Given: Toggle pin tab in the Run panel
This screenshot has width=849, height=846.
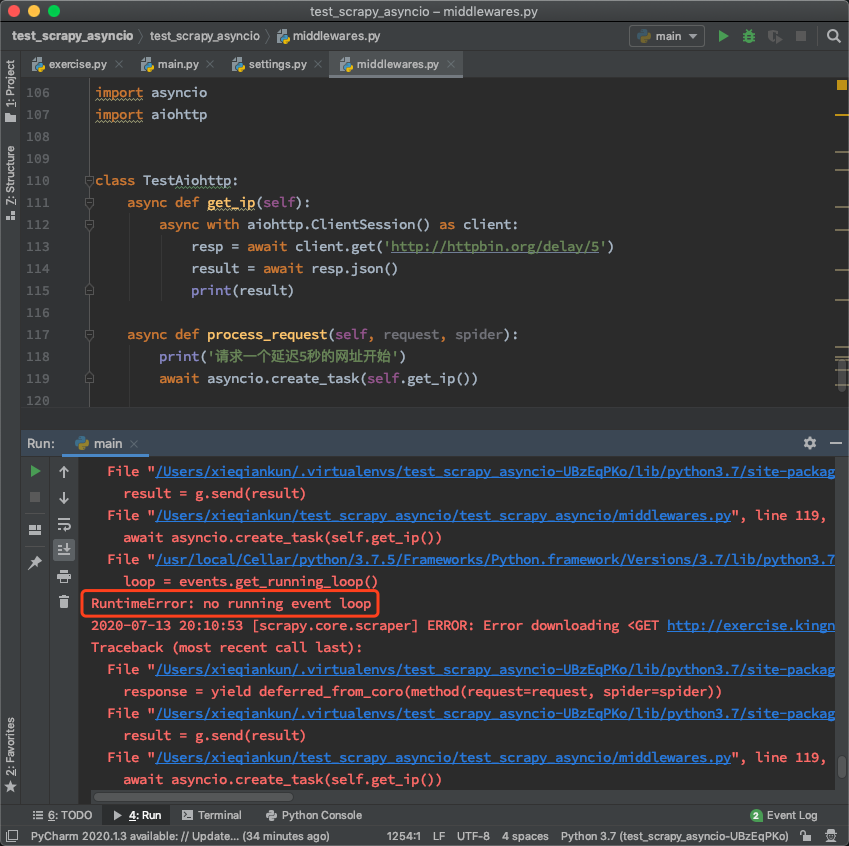Looking at the screenshot, I should point(36,563).
